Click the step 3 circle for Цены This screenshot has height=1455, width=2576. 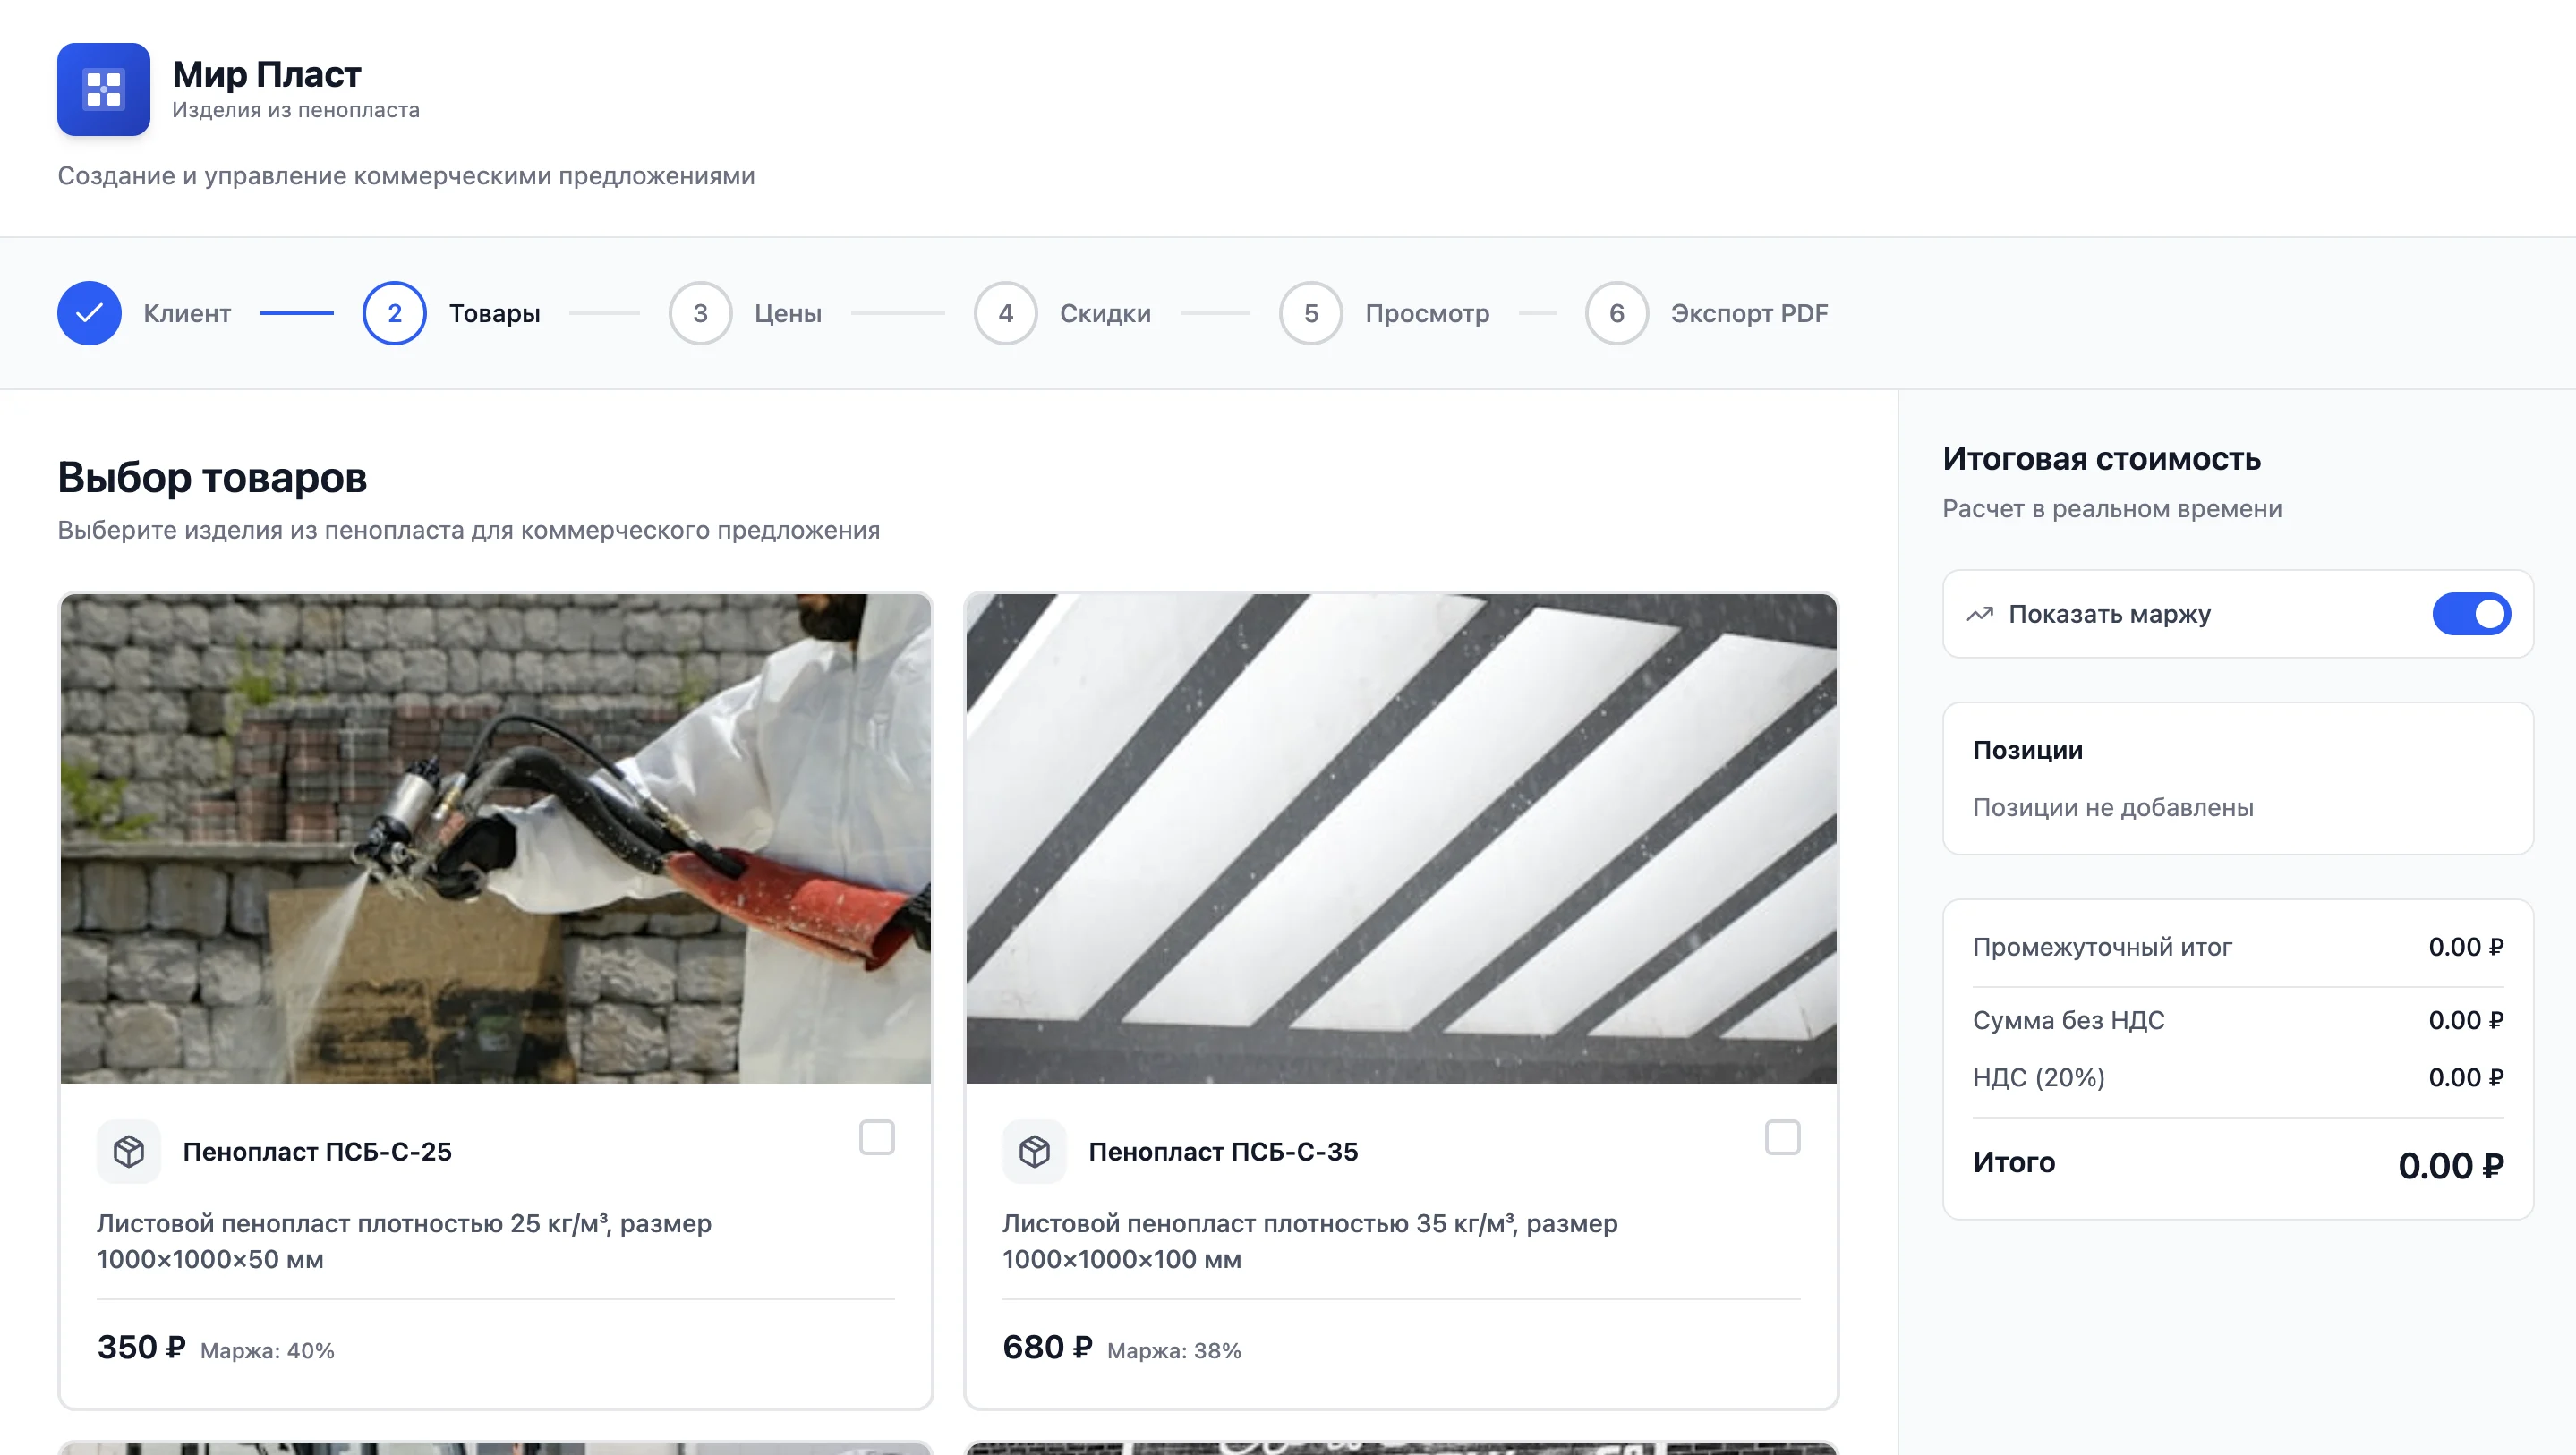700,313
